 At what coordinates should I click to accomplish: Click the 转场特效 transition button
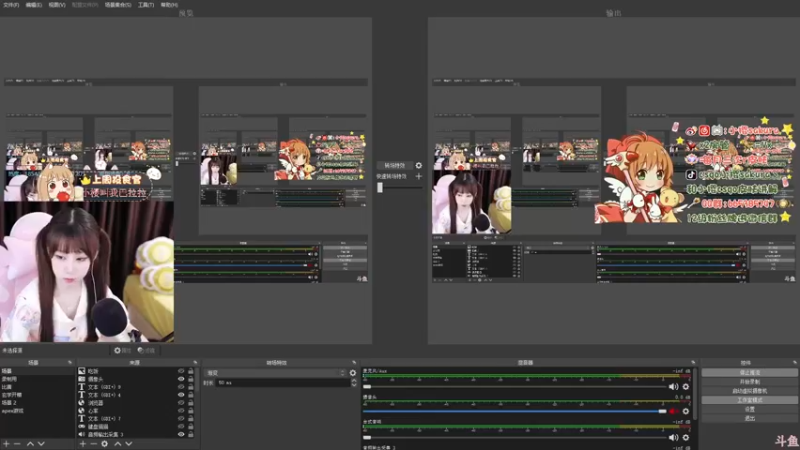(394, 165)
